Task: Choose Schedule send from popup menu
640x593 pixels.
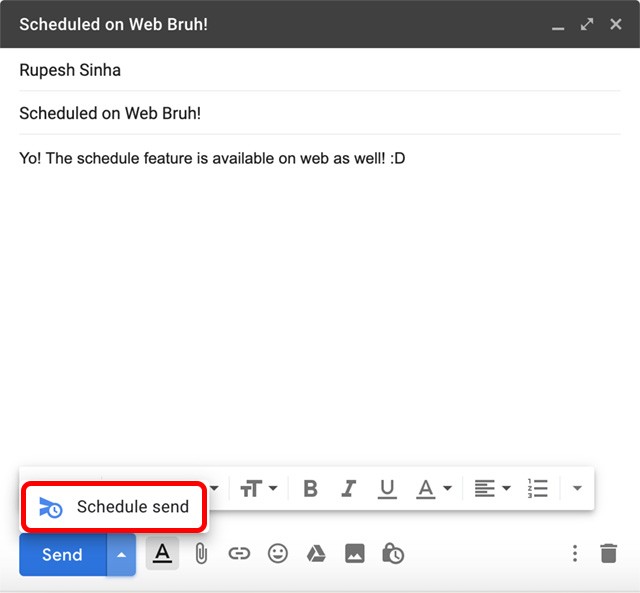Action: coord(114,507)
